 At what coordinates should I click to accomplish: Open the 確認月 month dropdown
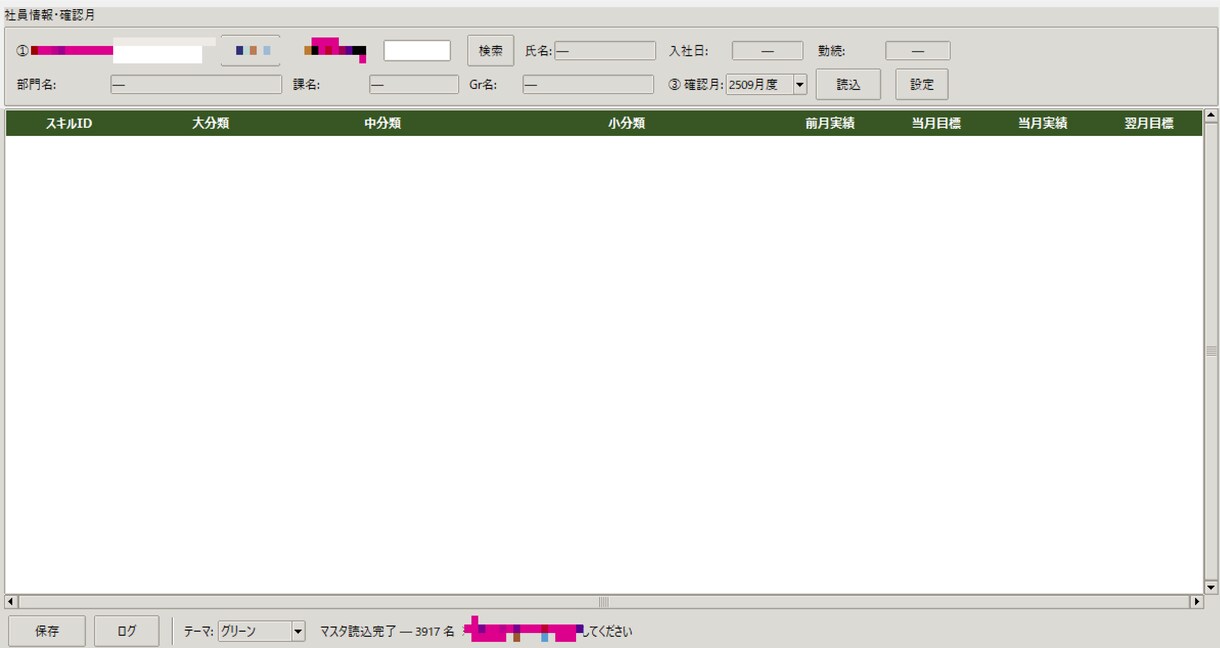pos(766,85)
